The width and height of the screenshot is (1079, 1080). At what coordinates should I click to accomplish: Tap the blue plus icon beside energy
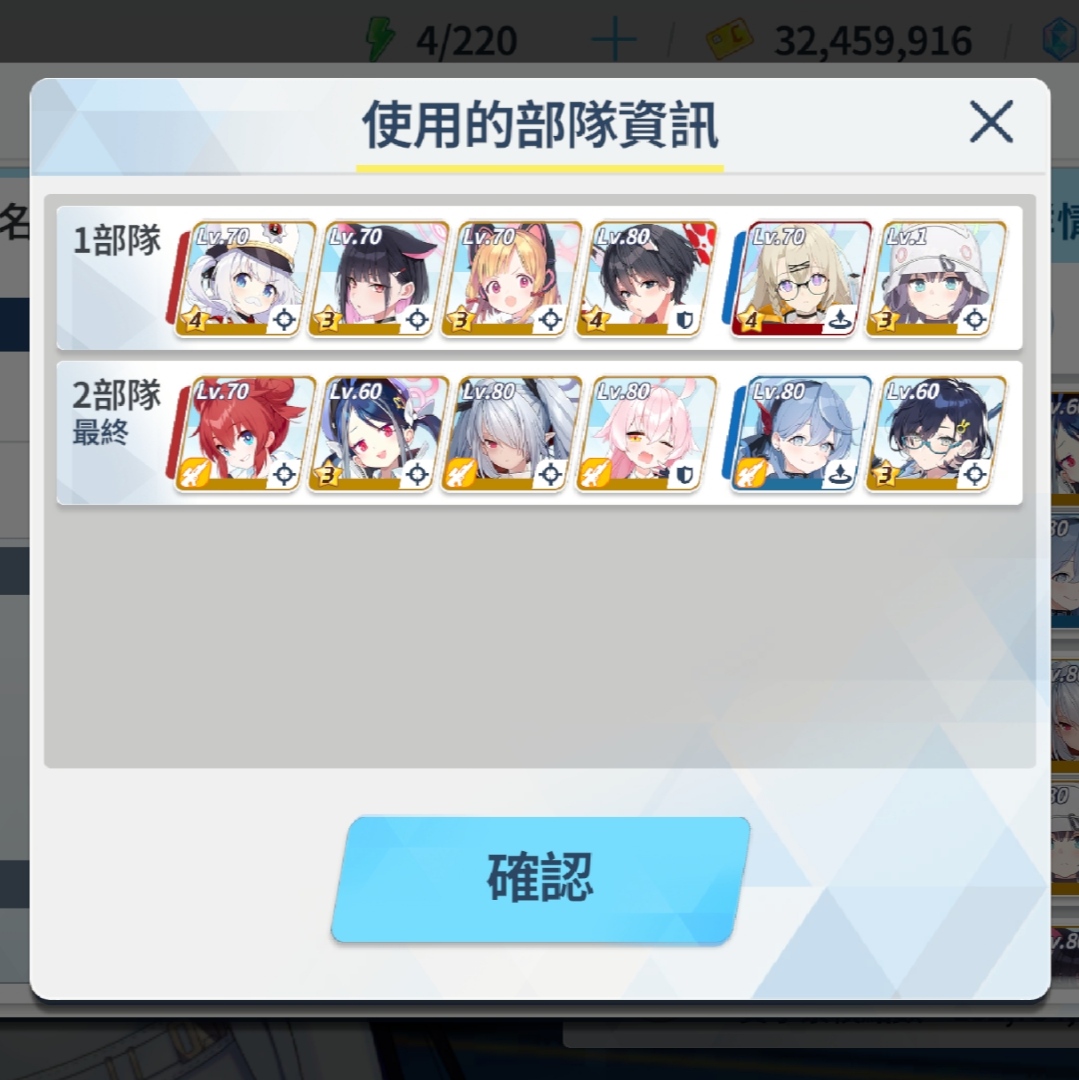(x=614, y=39)
